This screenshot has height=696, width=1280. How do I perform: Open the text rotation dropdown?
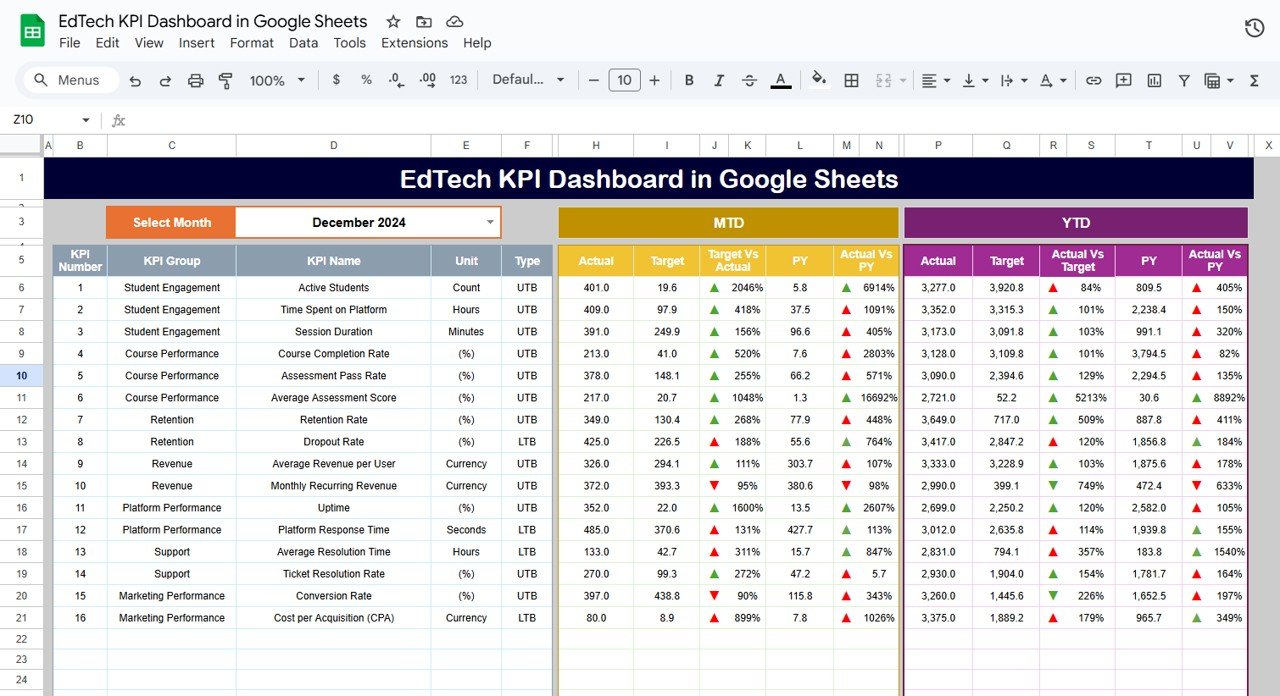(x=1053, y=80)
